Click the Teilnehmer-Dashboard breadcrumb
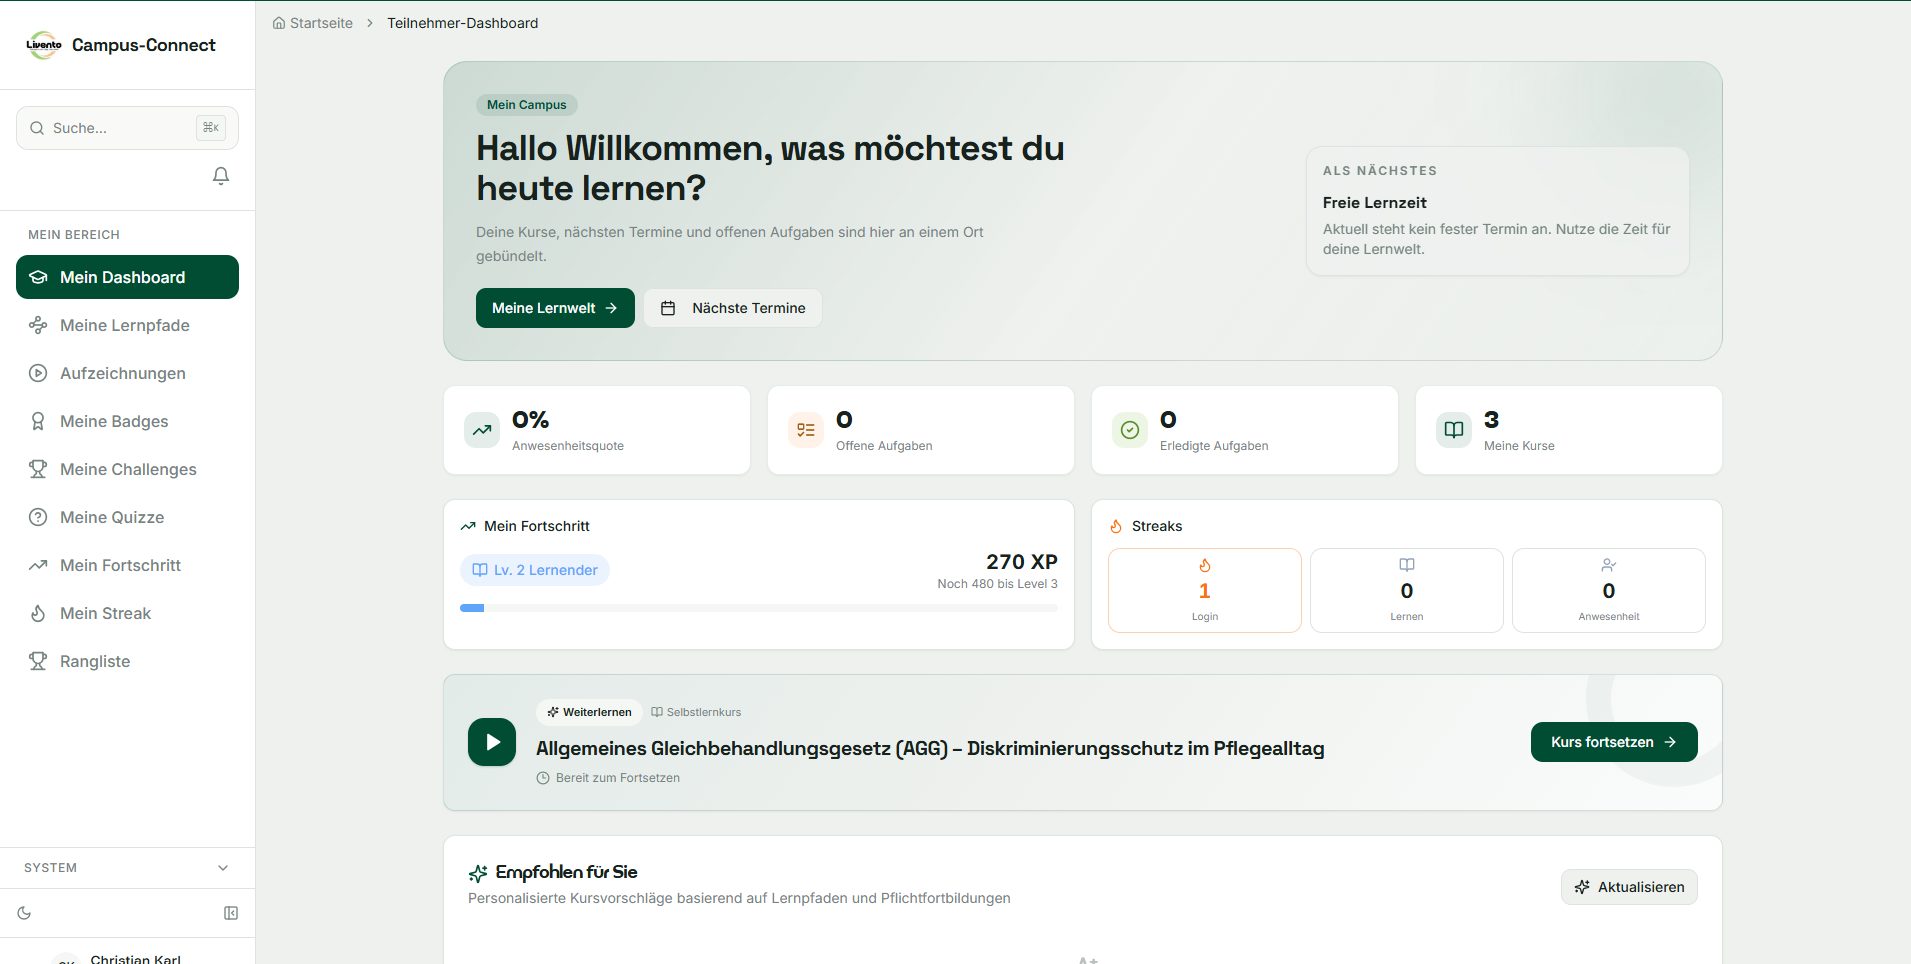The width and height of the screenshot is (1911, 964). pos(462,23)
